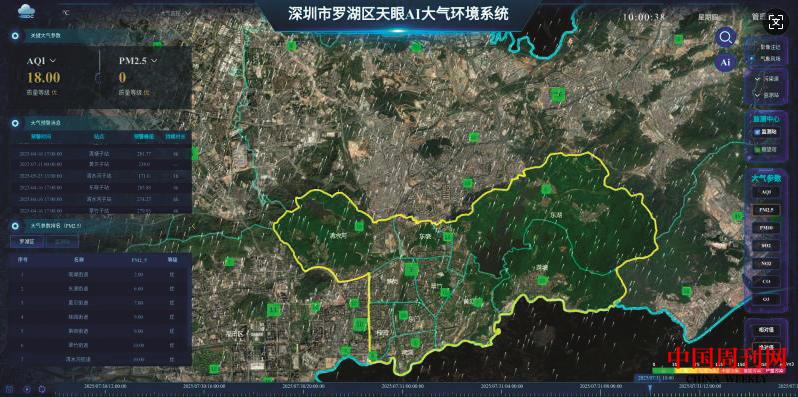Click the 星期四 weekday label
Image resolution: width=798 pixels, height=397 pixels.
[708, 17]
